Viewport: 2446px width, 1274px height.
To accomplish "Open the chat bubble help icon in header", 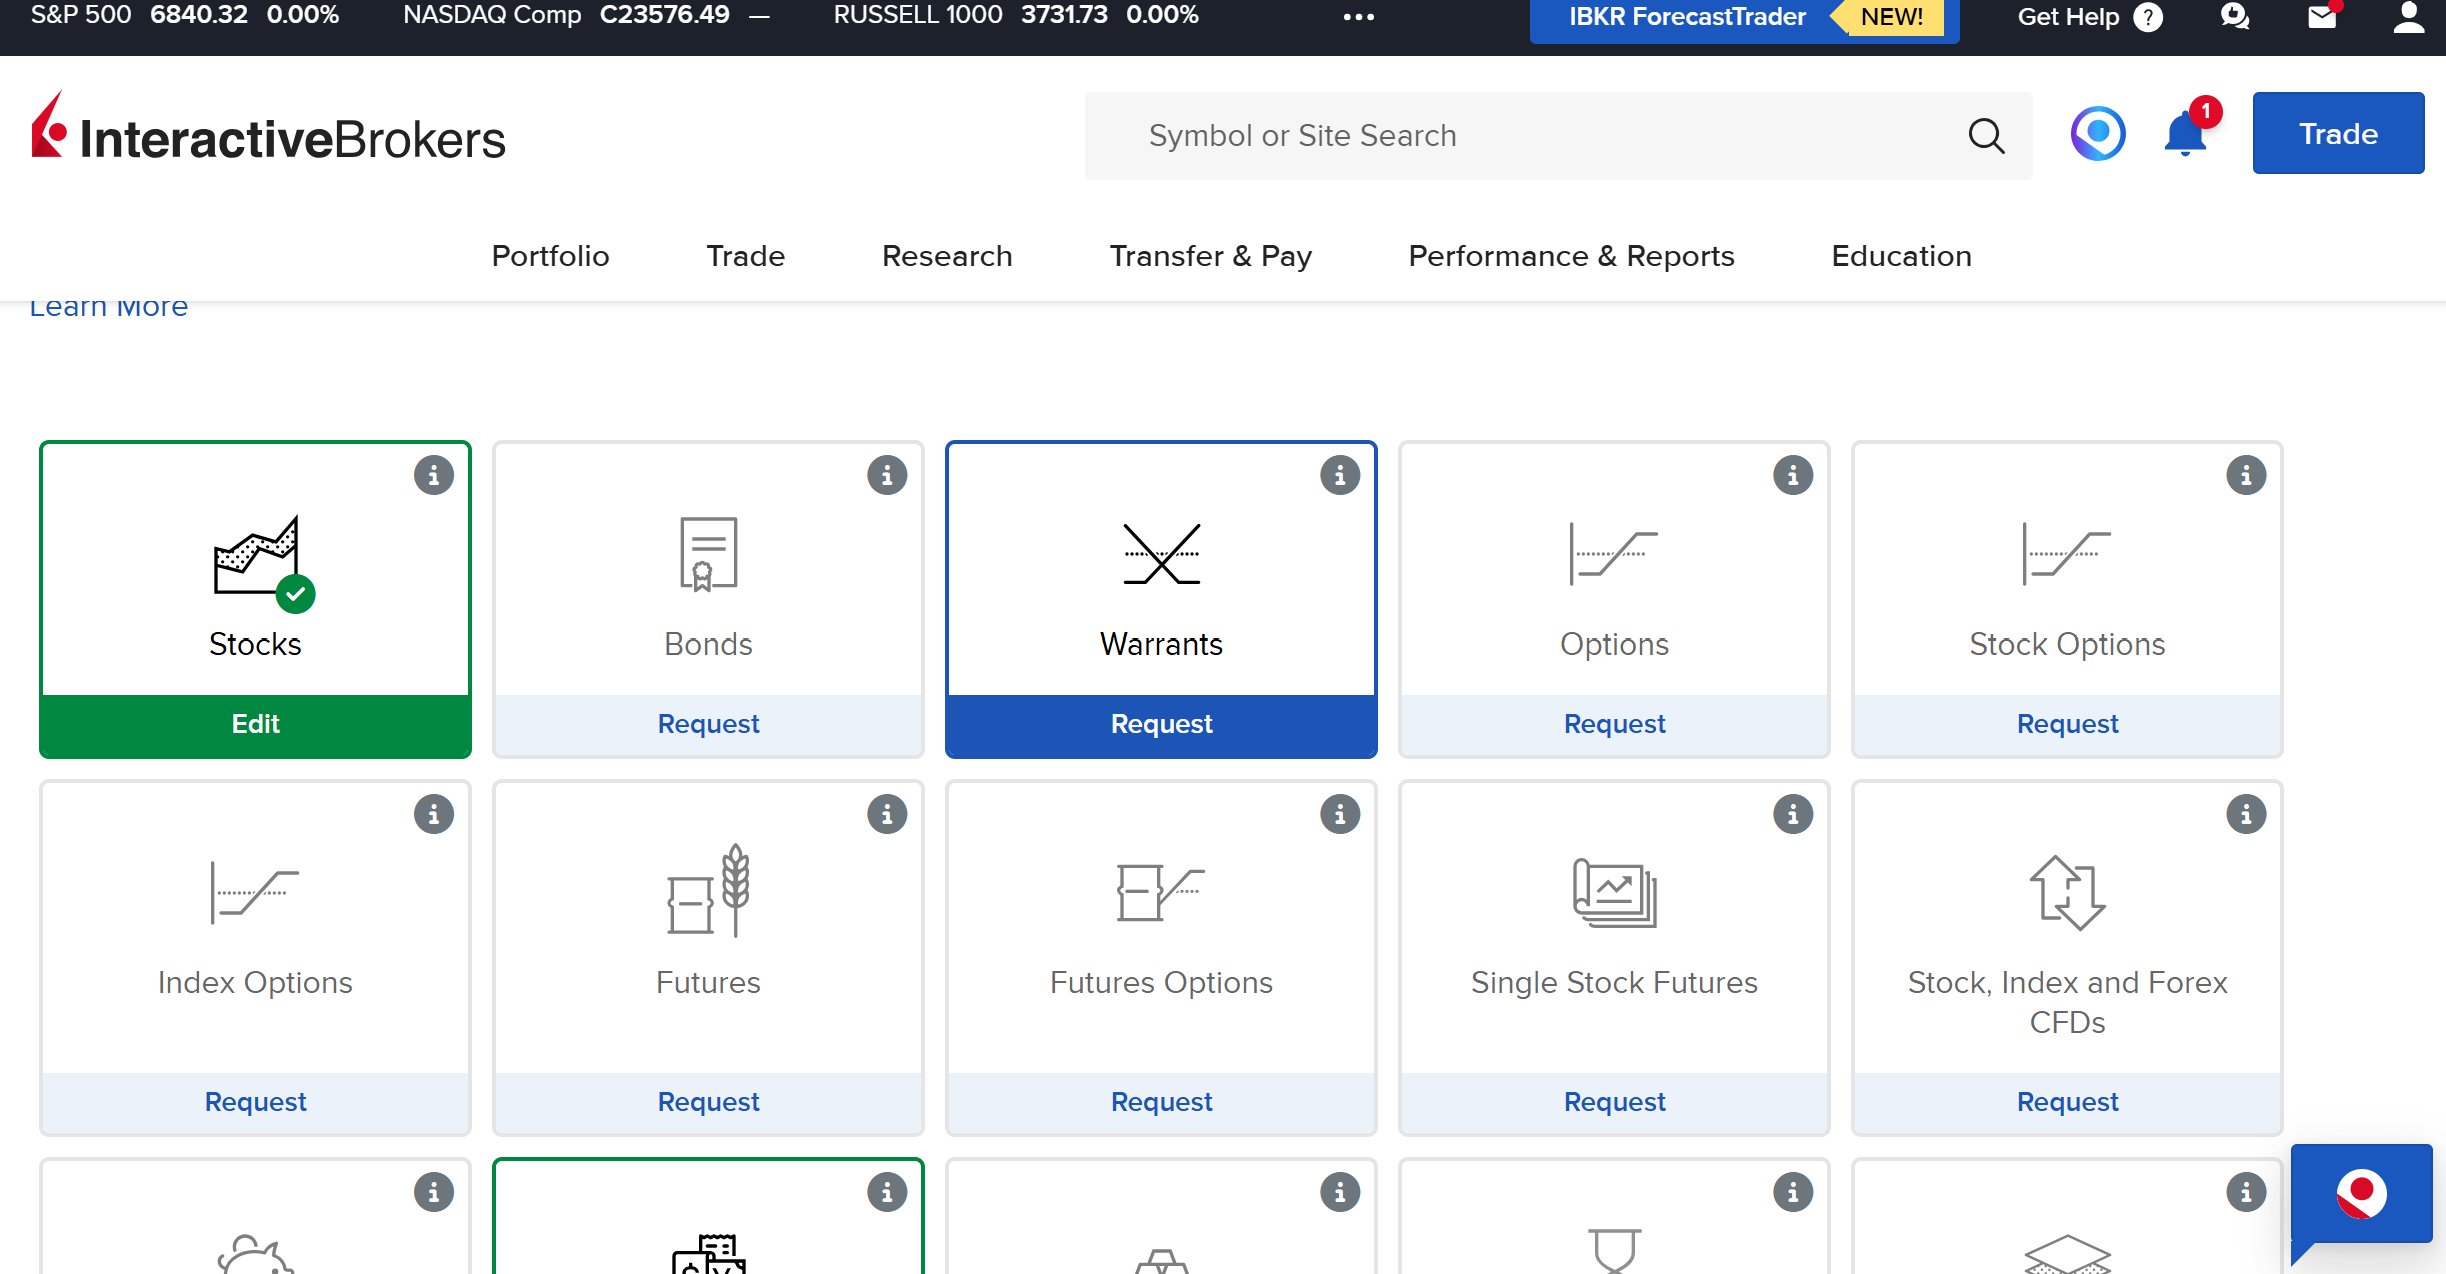I will click(2235, 17).
